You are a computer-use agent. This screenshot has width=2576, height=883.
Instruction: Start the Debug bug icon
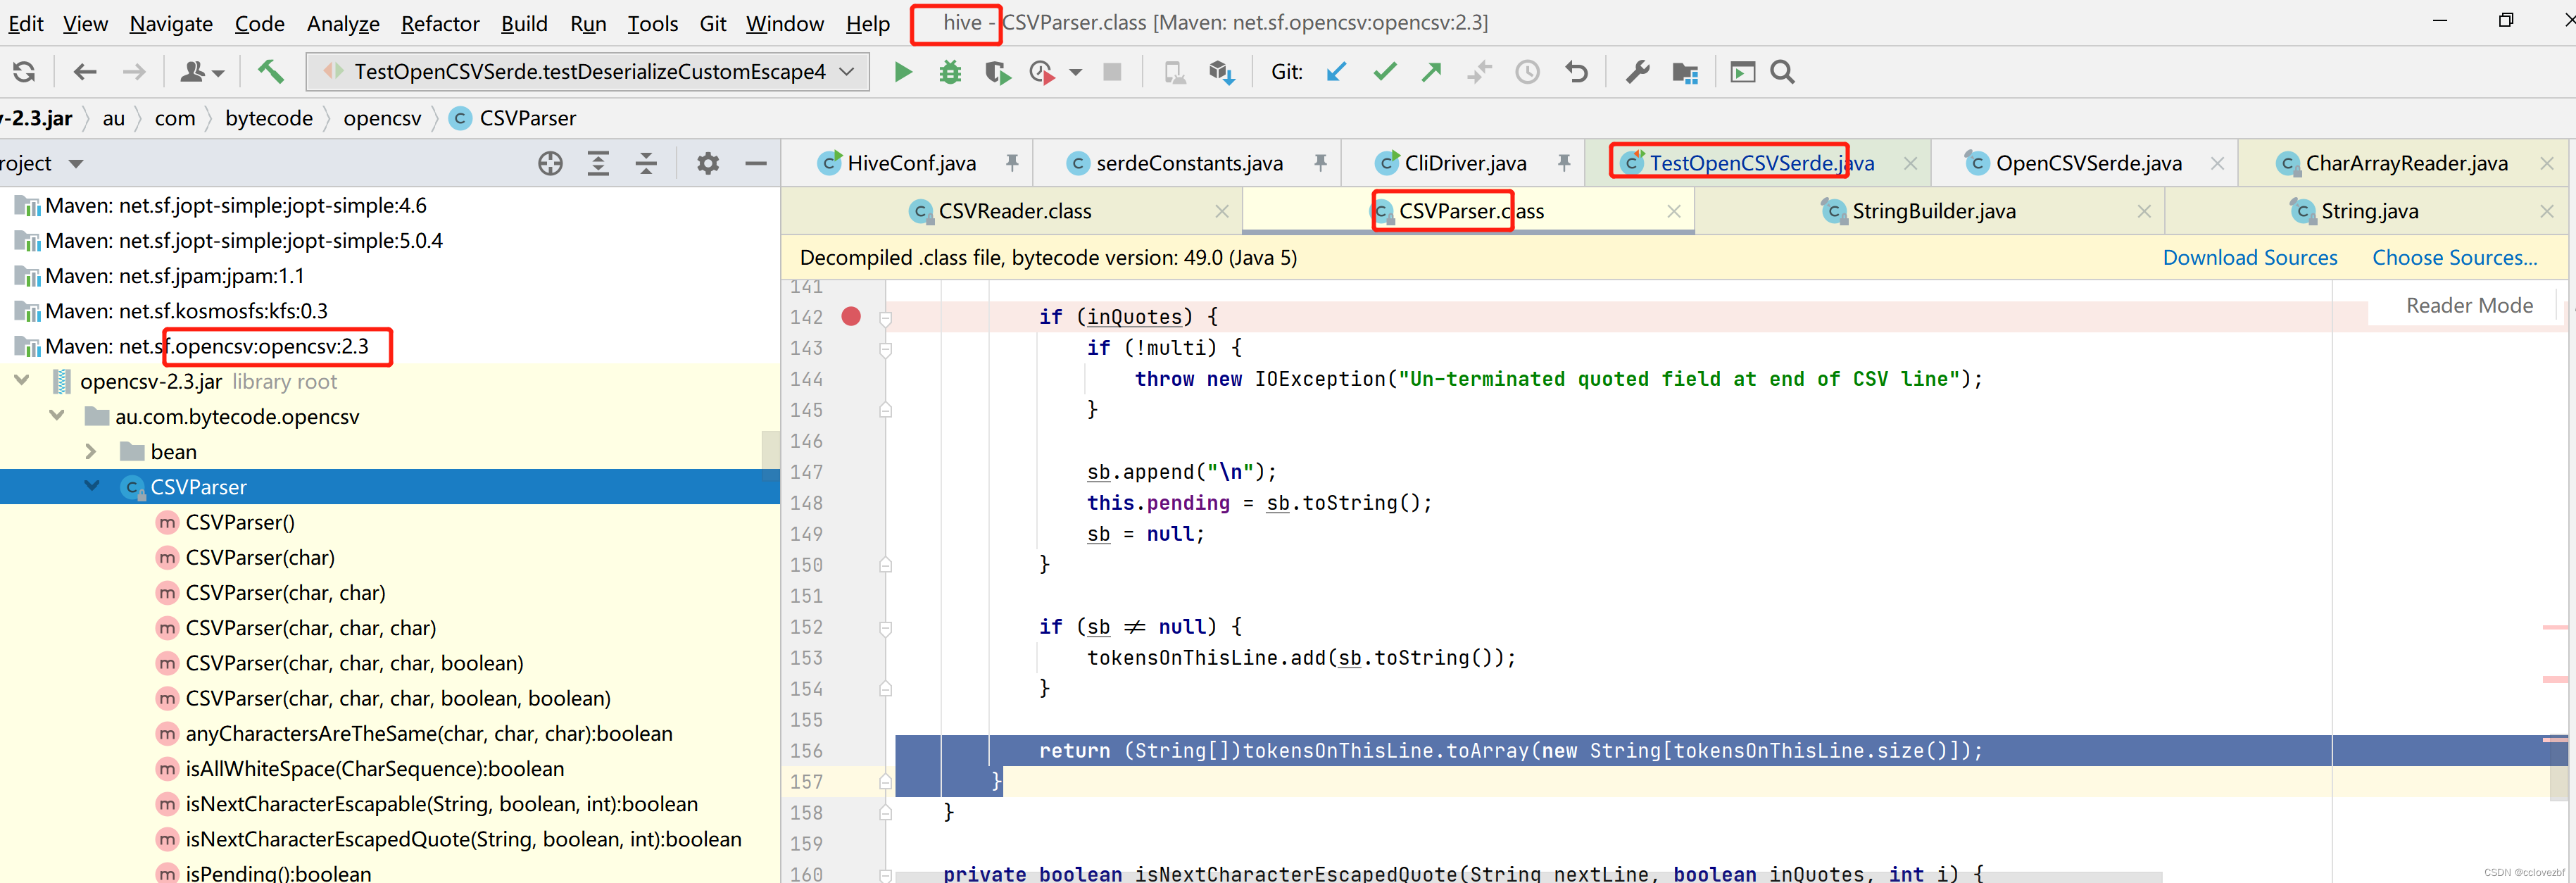[x=949, y=72]
